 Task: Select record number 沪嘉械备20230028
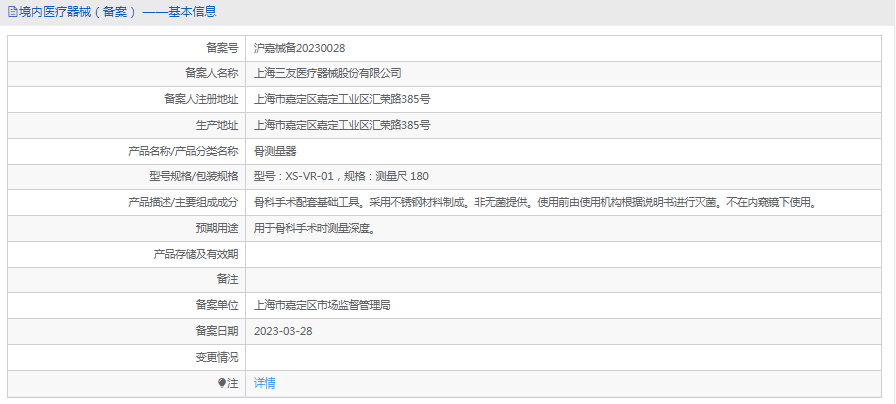point(299,48)
